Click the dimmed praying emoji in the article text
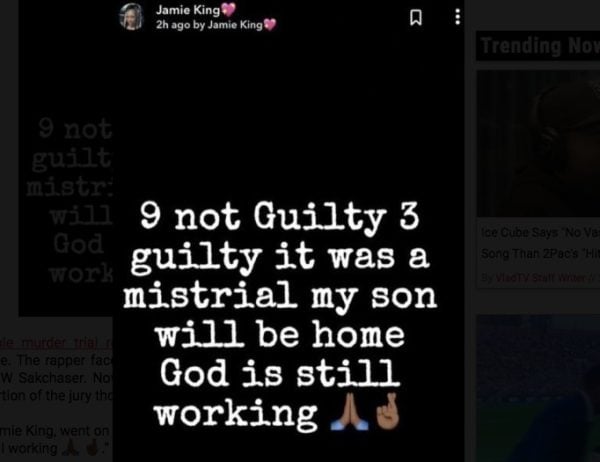Image resolution: width=600 pixels, height=462 pixels. 70,447
